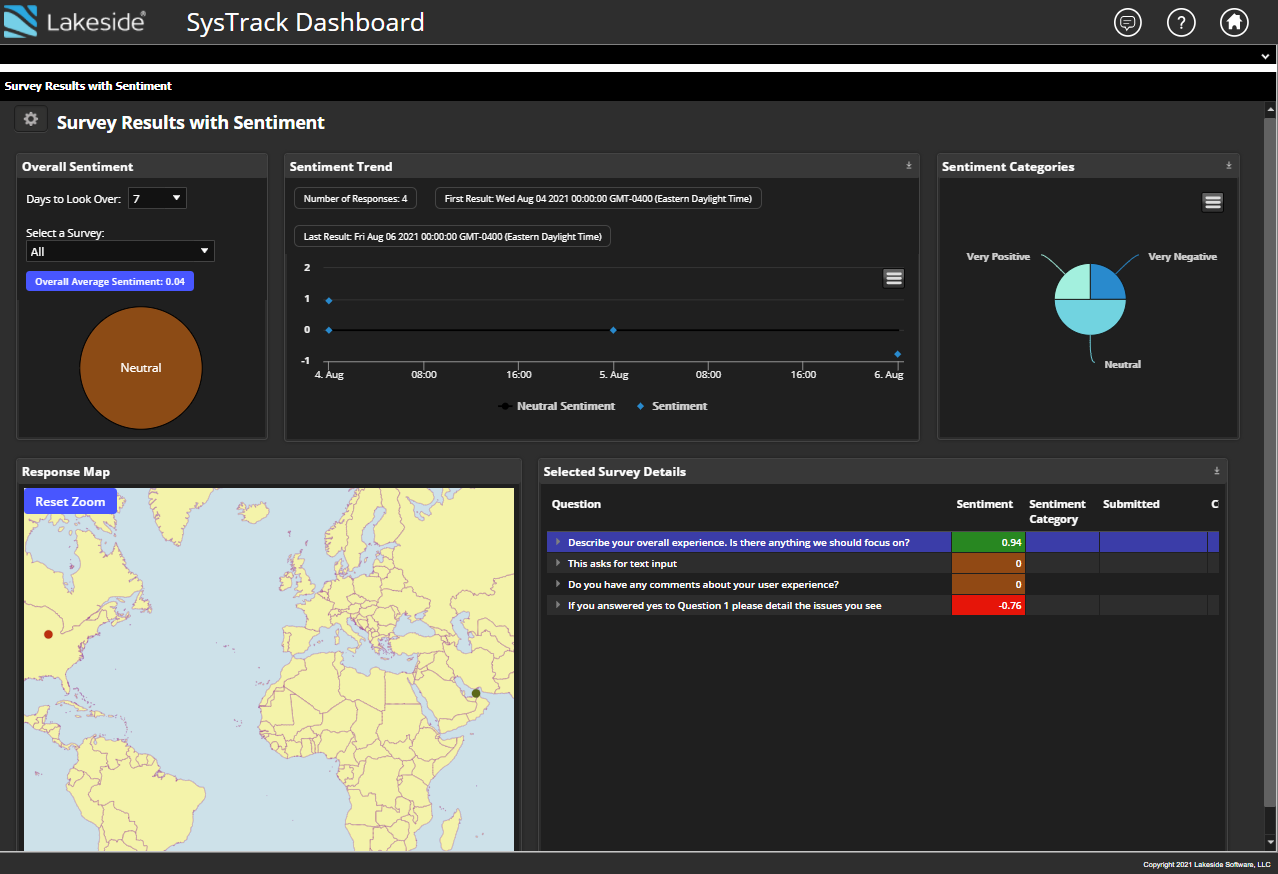Click the help question mark icon
This screenshot has width=1278, height=874.
pyautogui.click(x=1181, y=22)
